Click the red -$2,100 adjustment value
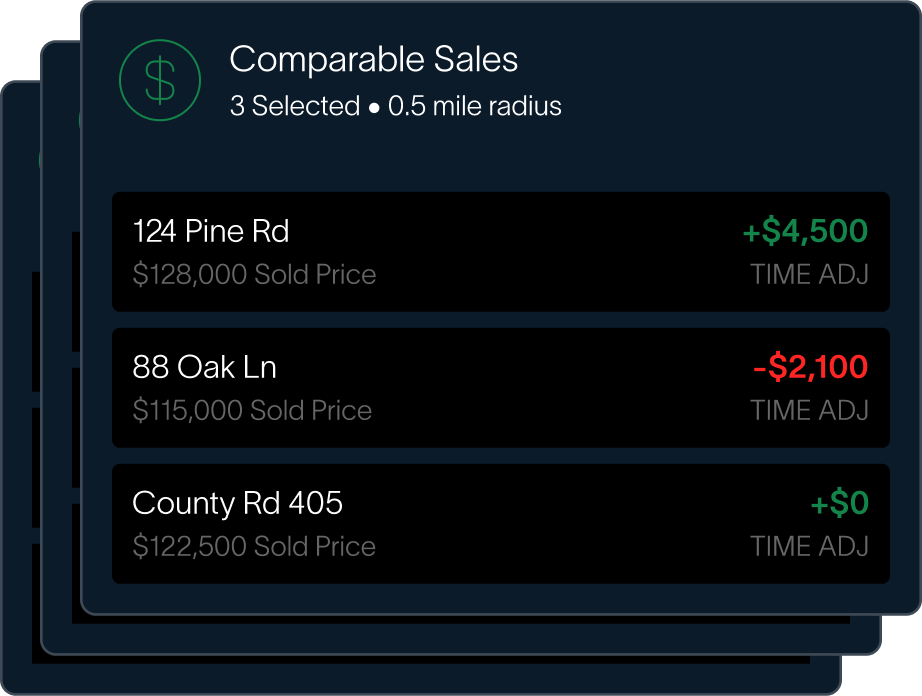This screenshot has height=696, width=922. coord(810,368)
